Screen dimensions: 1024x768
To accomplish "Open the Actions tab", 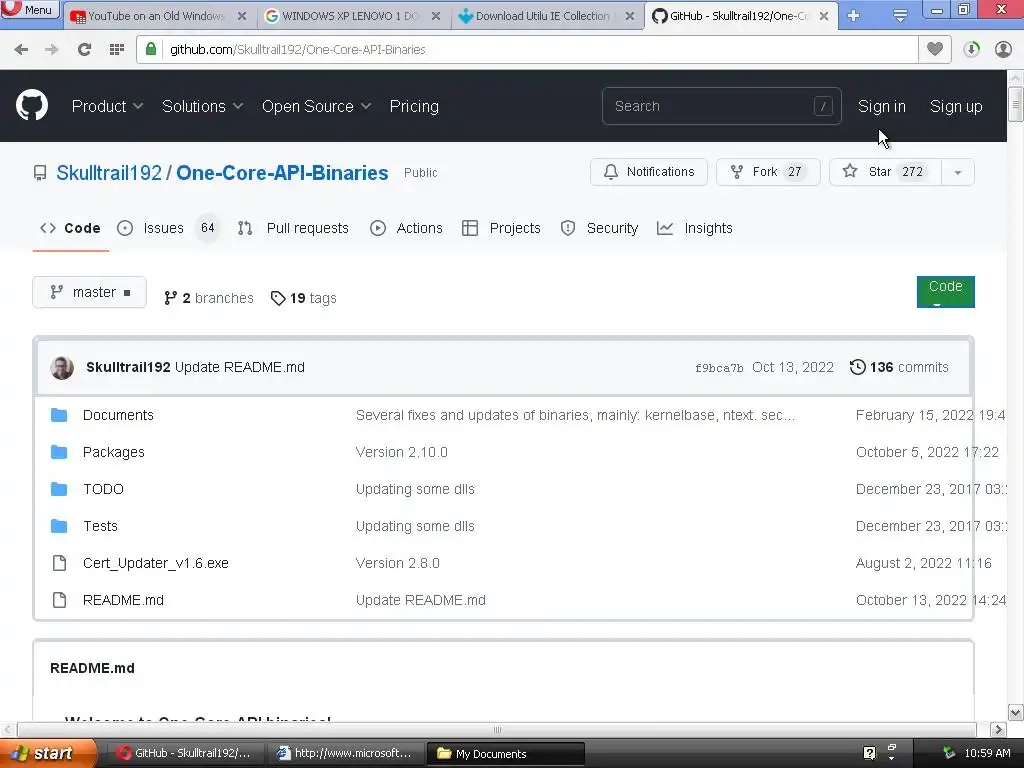I will [x=406, y=228].
